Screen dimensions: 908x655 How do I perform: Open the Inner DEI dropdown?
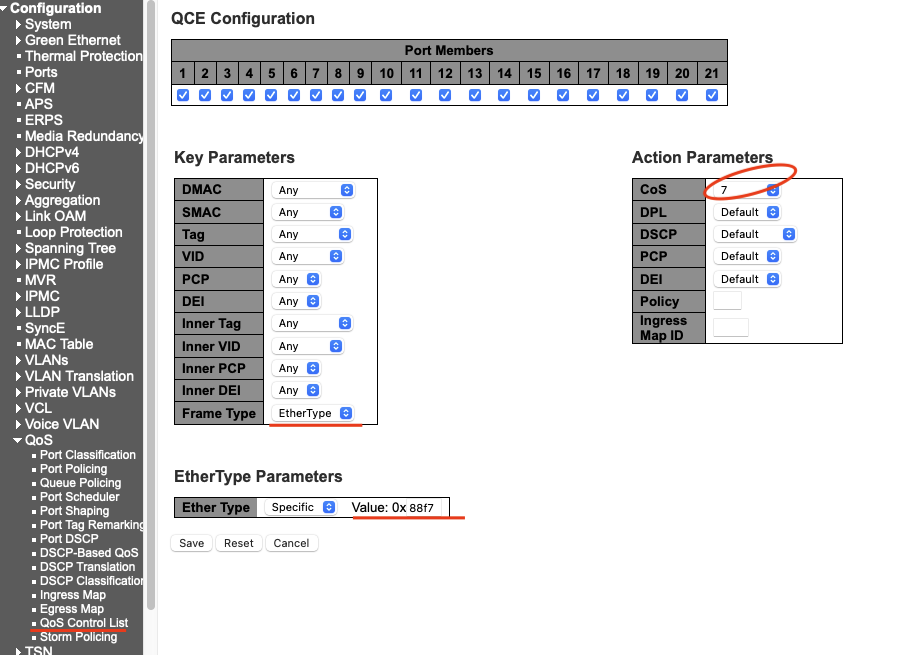pos(296,390)
